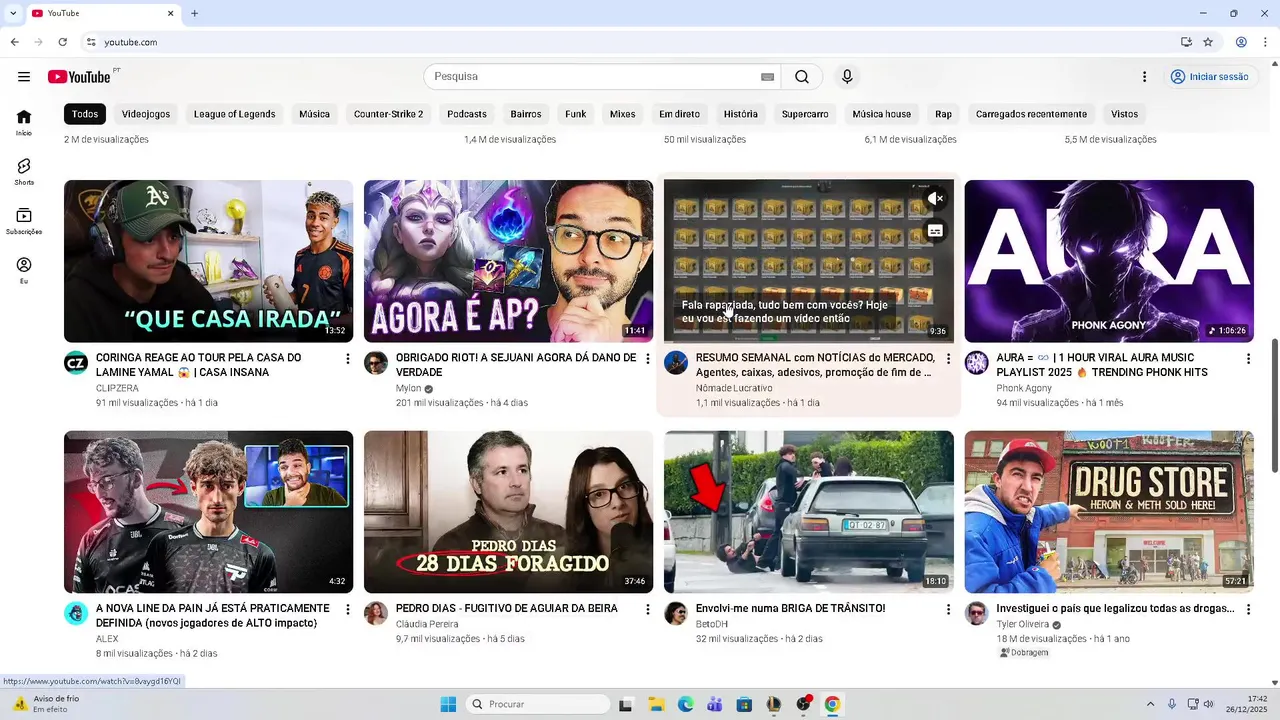This screenshot has width=1280, height=720.
Task: Open Shorts in the sidebar
Action: point(24,171)
